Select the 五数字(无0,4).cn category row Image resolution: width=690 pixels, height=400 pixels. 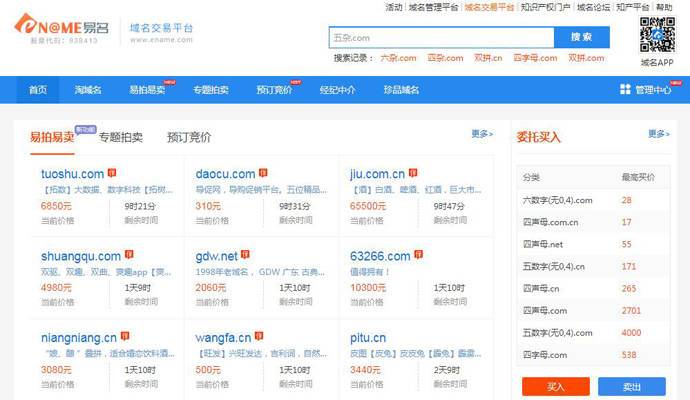(594, 266)
